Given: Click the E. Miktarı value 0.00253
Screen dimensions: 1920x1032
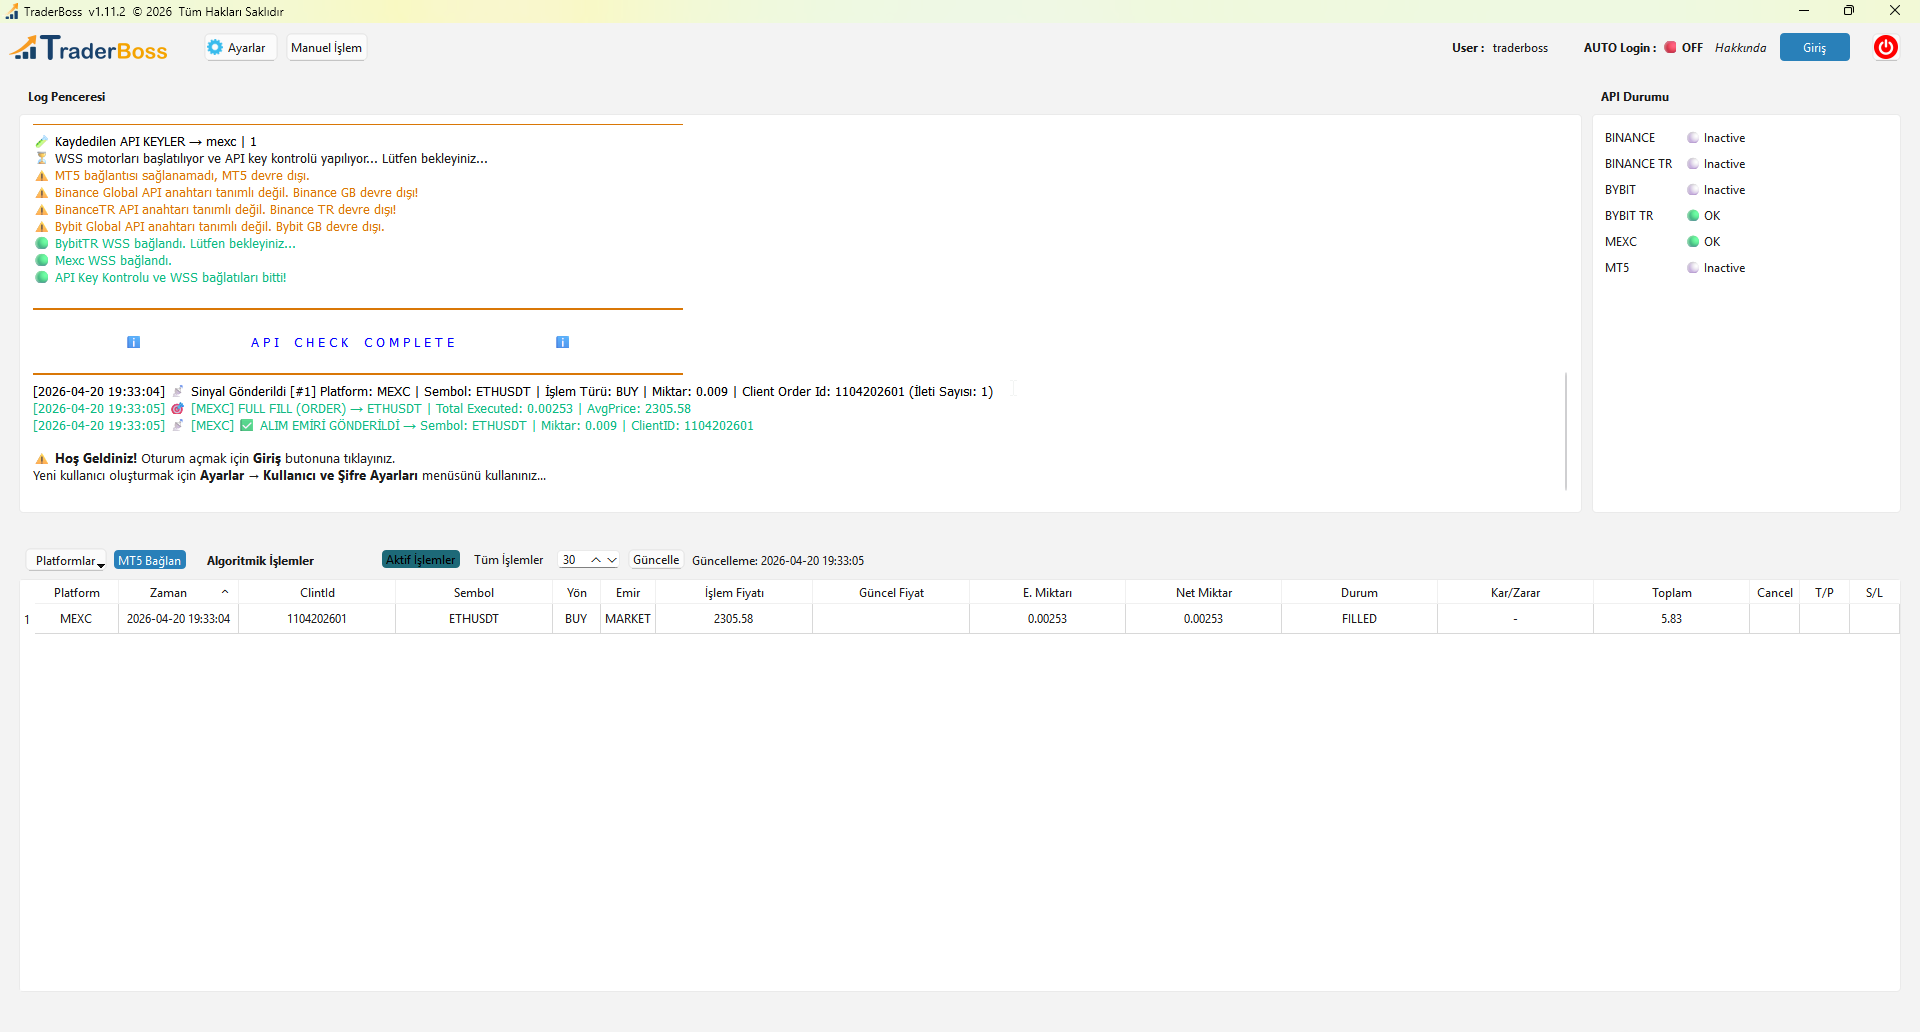Looking at the screenshot, I should [1047, 619].
